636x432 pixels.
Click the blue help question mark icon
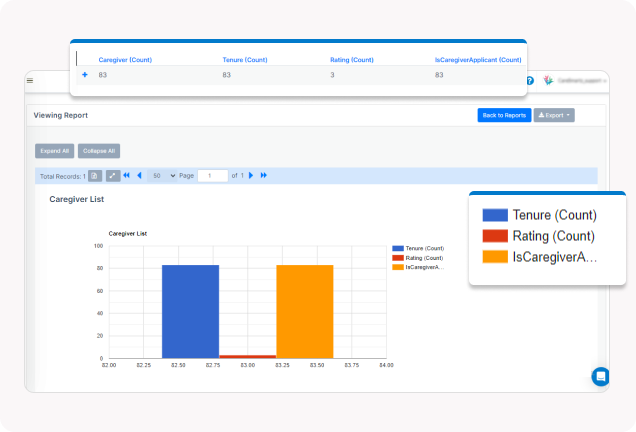click(531, 81)
